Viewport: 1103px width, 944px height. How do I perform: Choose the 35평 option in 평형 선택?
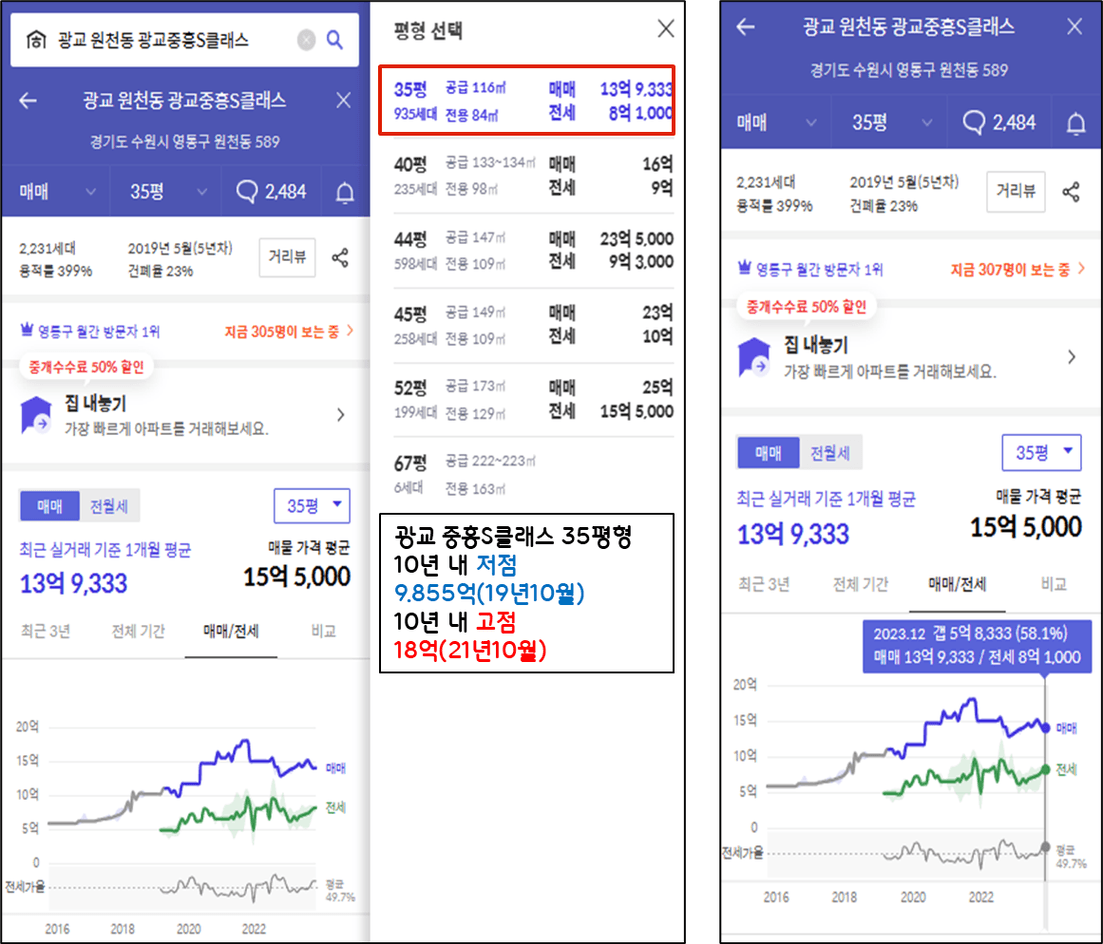527,101
